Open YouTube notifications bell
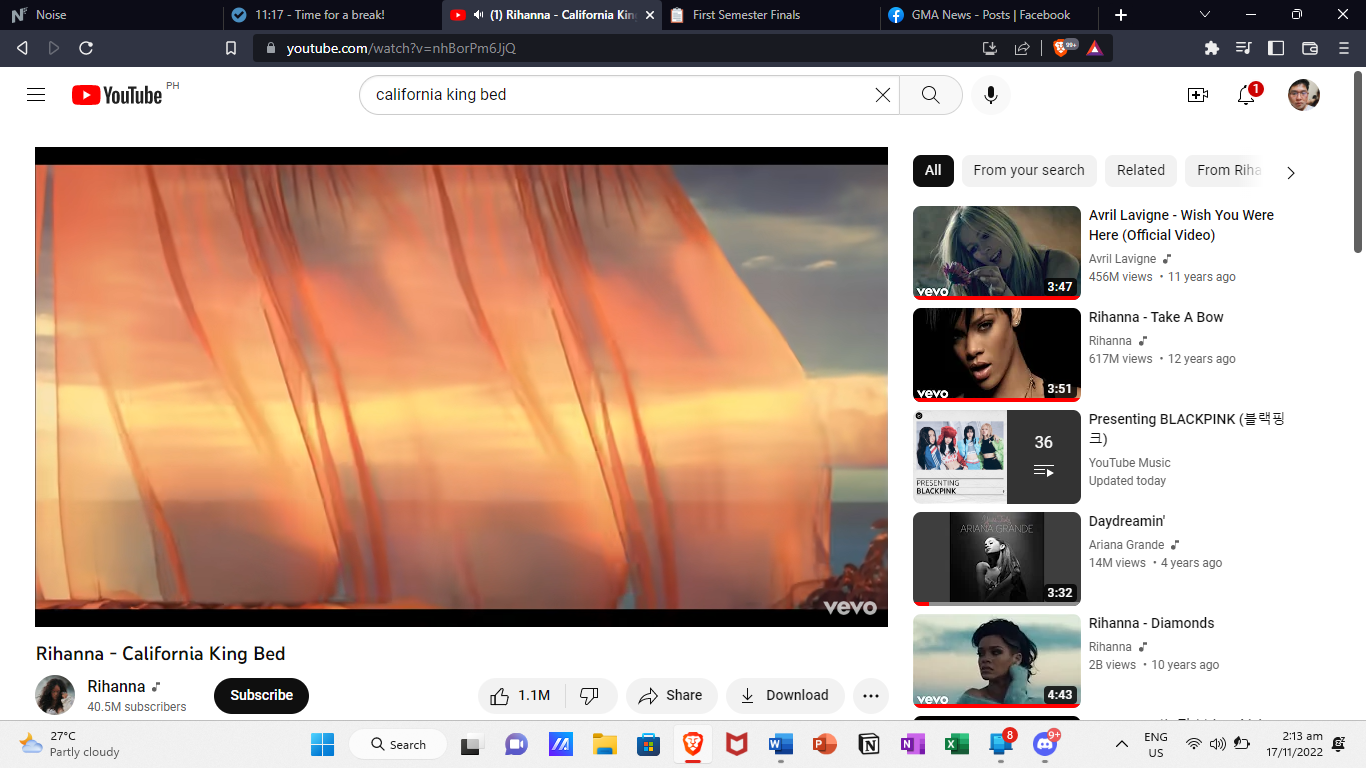This screenshot has width=1366, height=768. [1246, 95]
